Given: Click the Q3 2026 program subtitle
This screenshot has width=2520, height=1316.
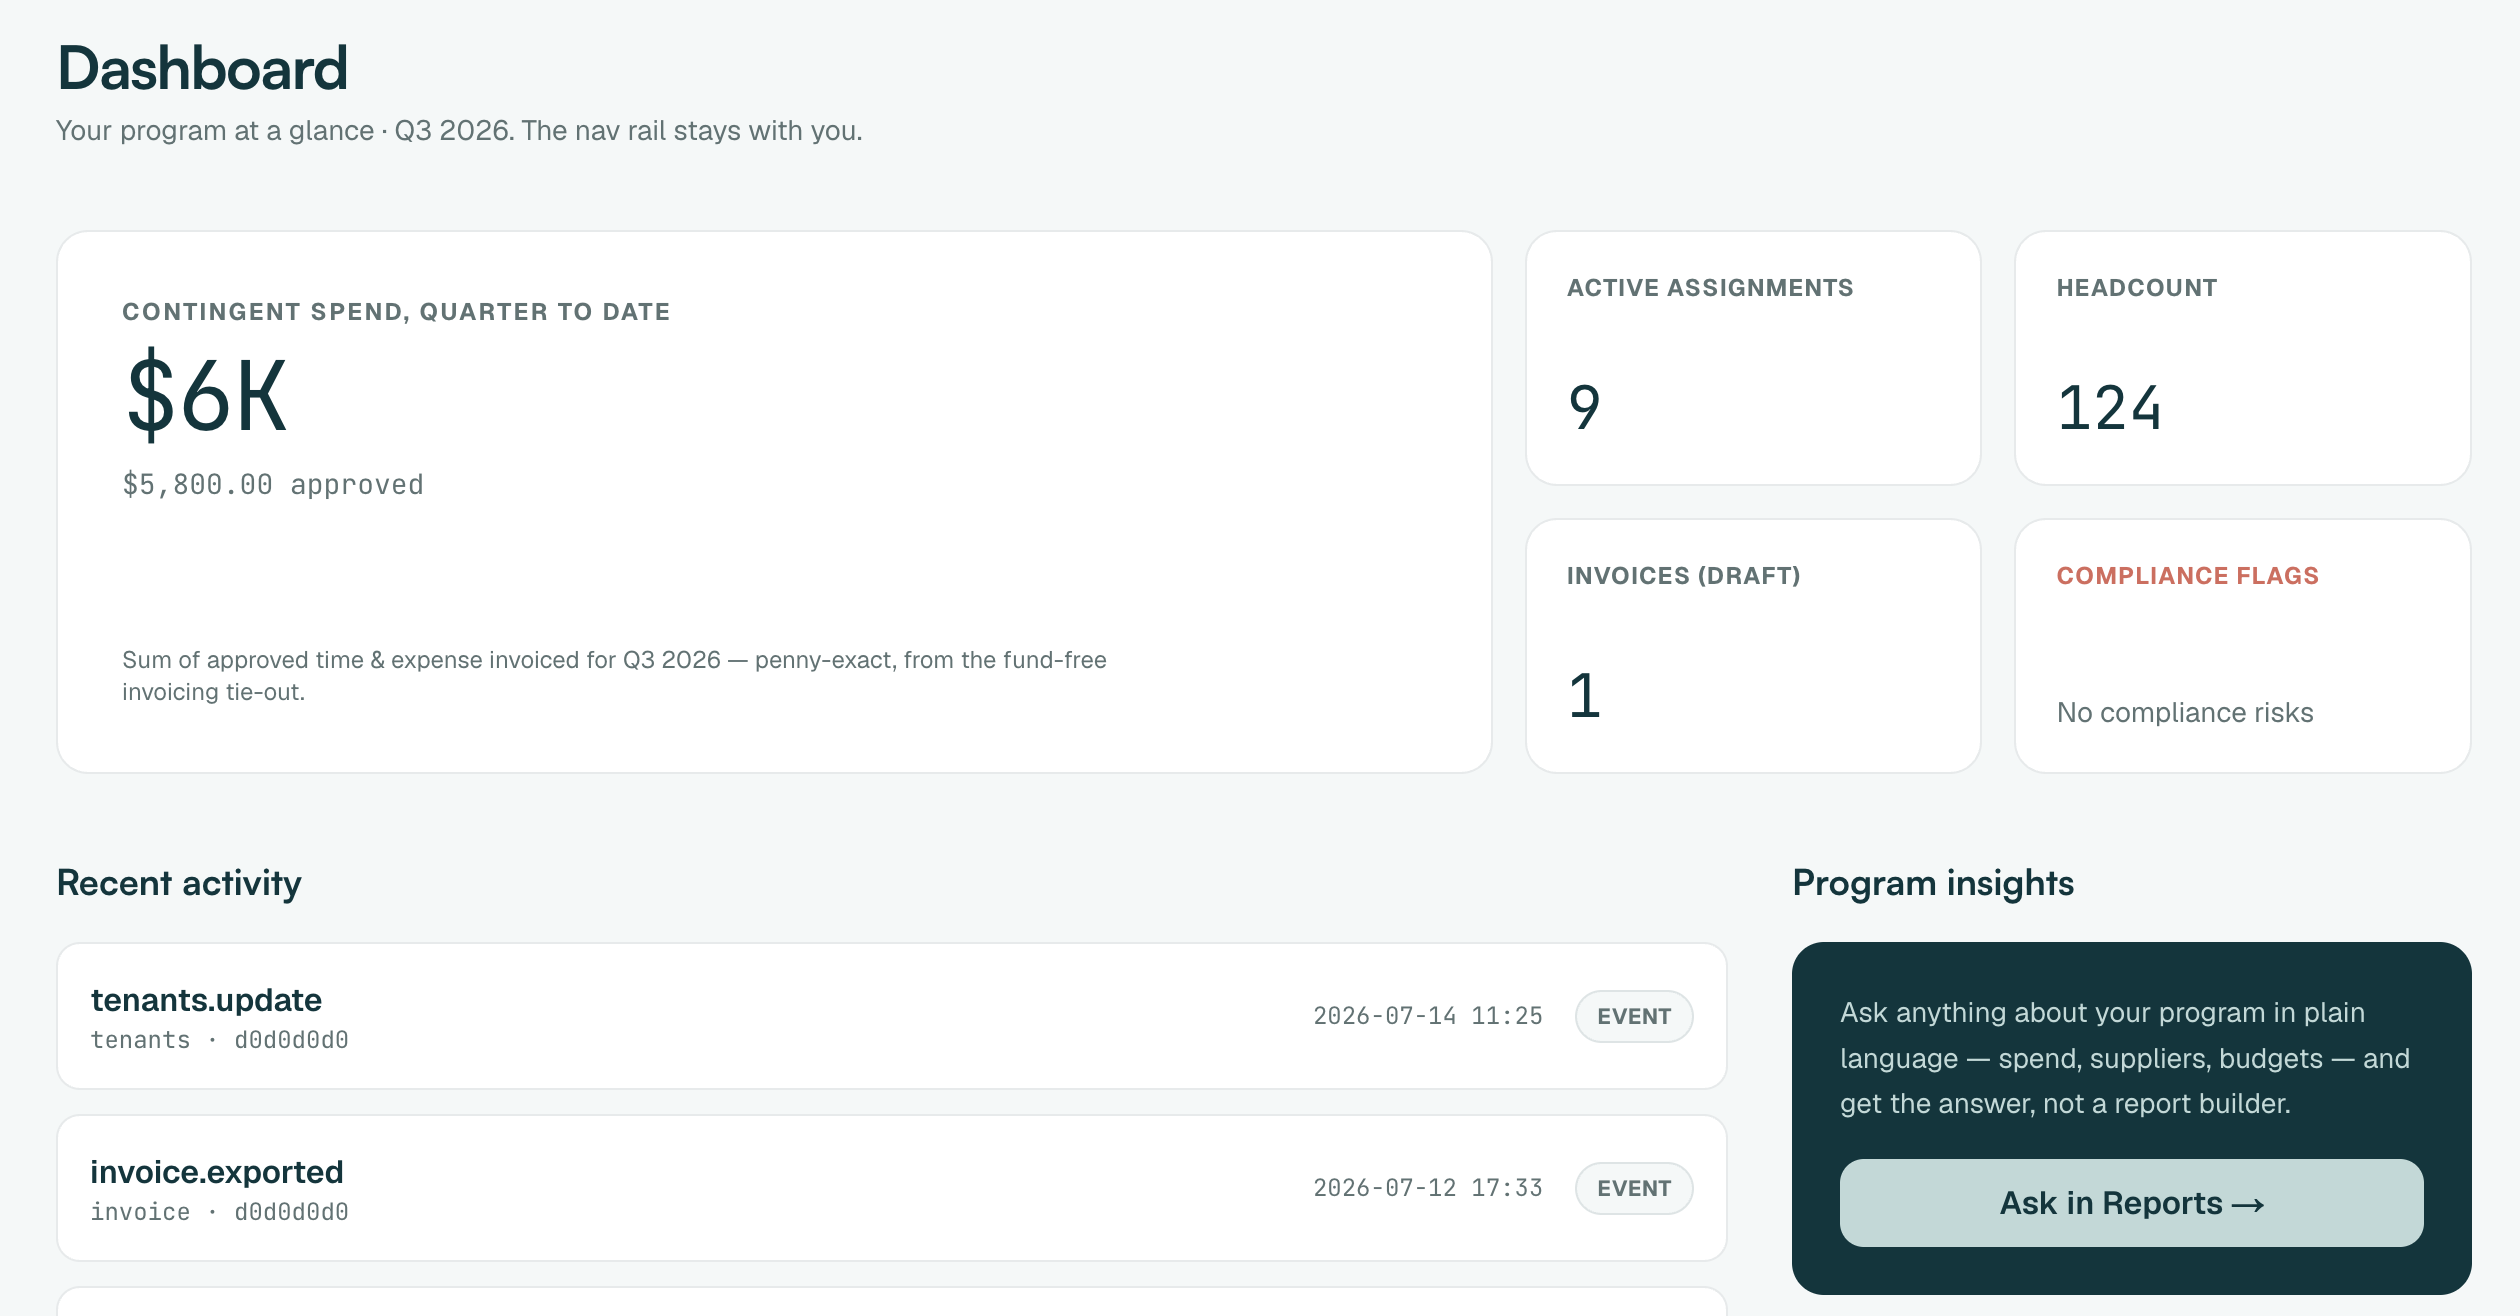Looking at the screenshot, I should tap(459, 131).
